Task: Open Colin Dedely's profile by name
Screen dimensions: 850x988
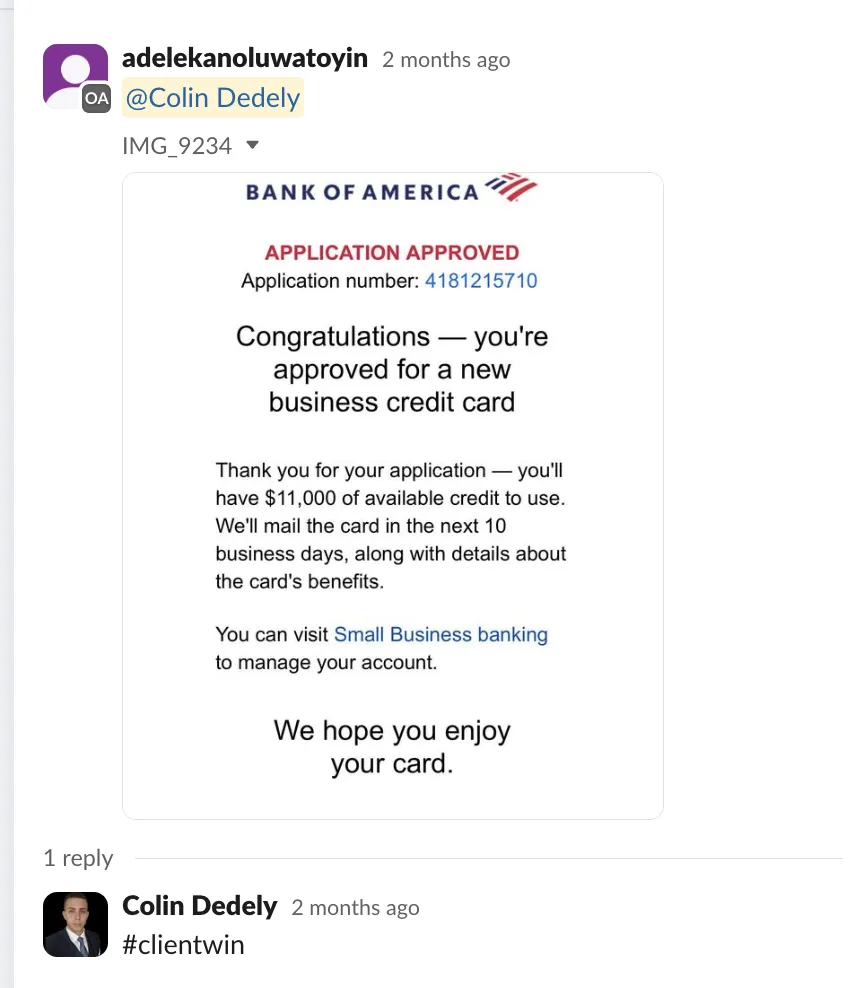Action: coord(199,906)
